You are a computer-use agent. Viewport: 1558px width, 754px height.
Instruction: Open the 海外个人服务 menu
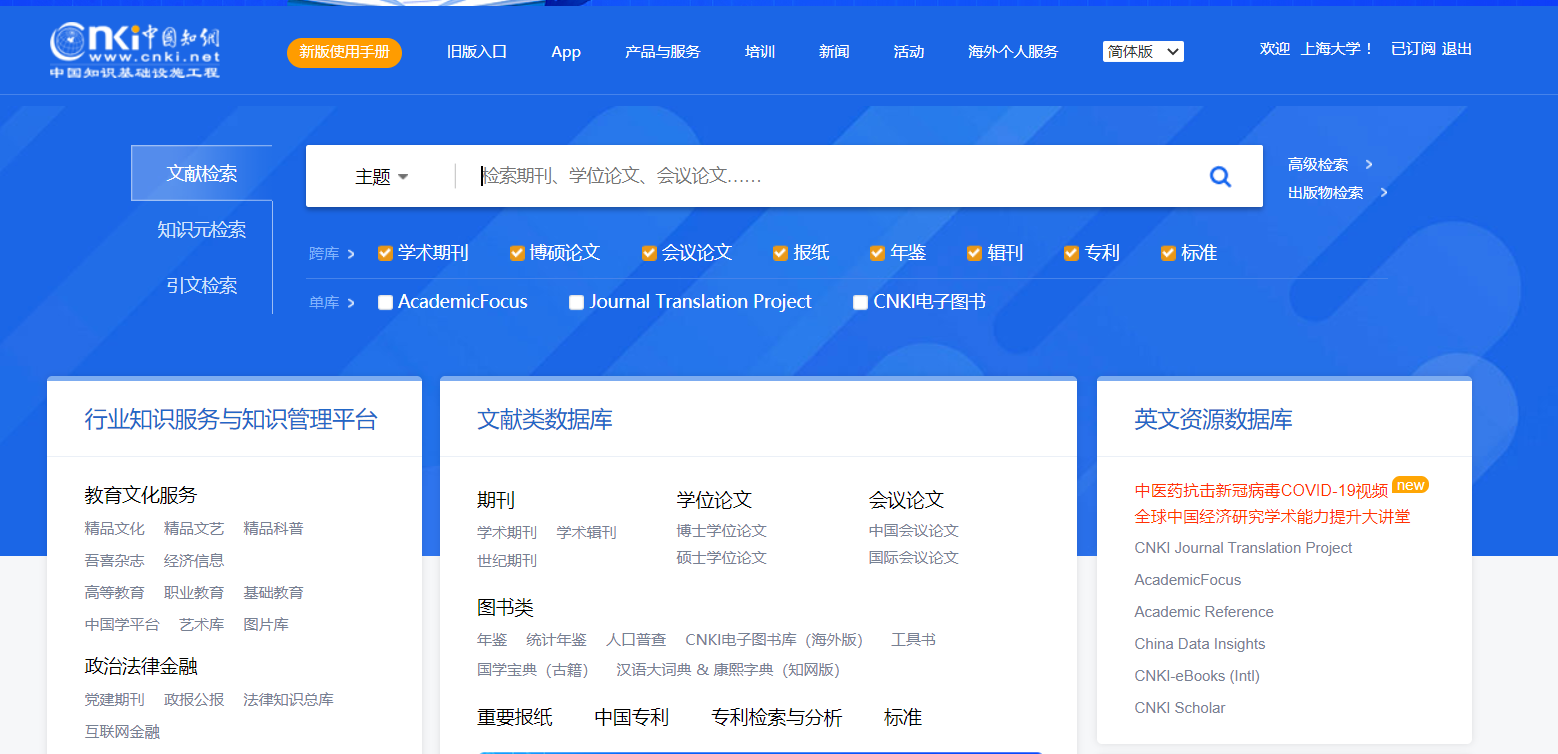click(1013, 51)
